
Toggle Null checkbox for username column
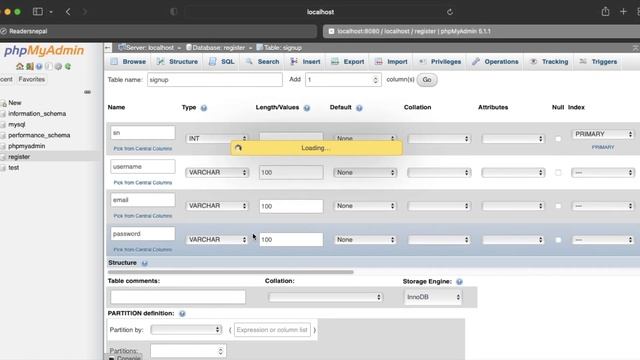pos(558,173)
